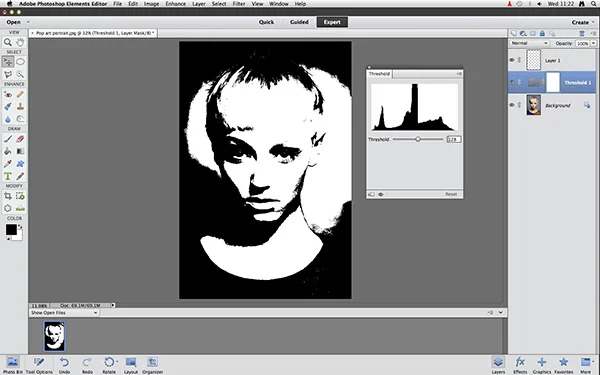Select the Red Eye Removal tool
This screenshot has height=375, width=600.
8,94
